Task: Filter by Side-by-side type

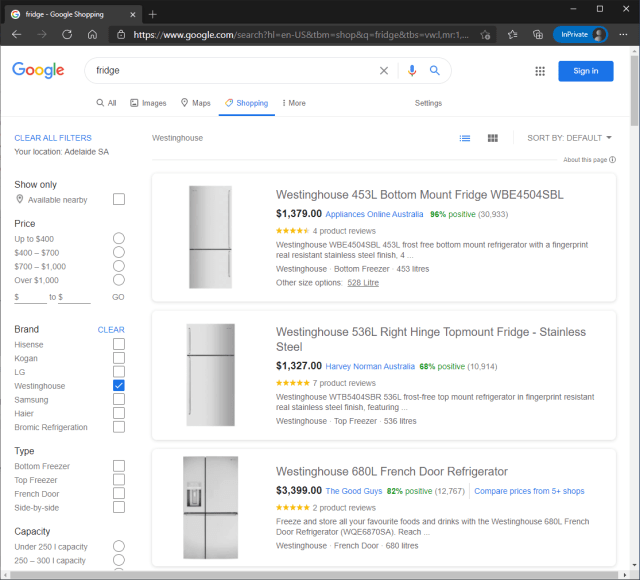Action: (x=119, y=507)
